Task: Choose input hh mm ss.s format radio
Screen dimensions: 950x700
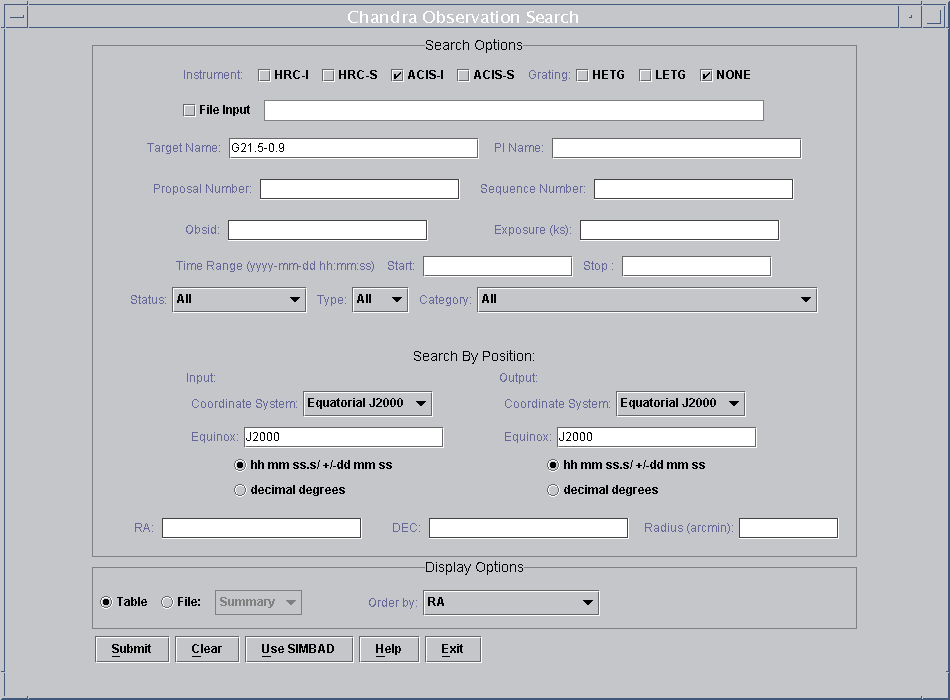Action: (240, 465)
